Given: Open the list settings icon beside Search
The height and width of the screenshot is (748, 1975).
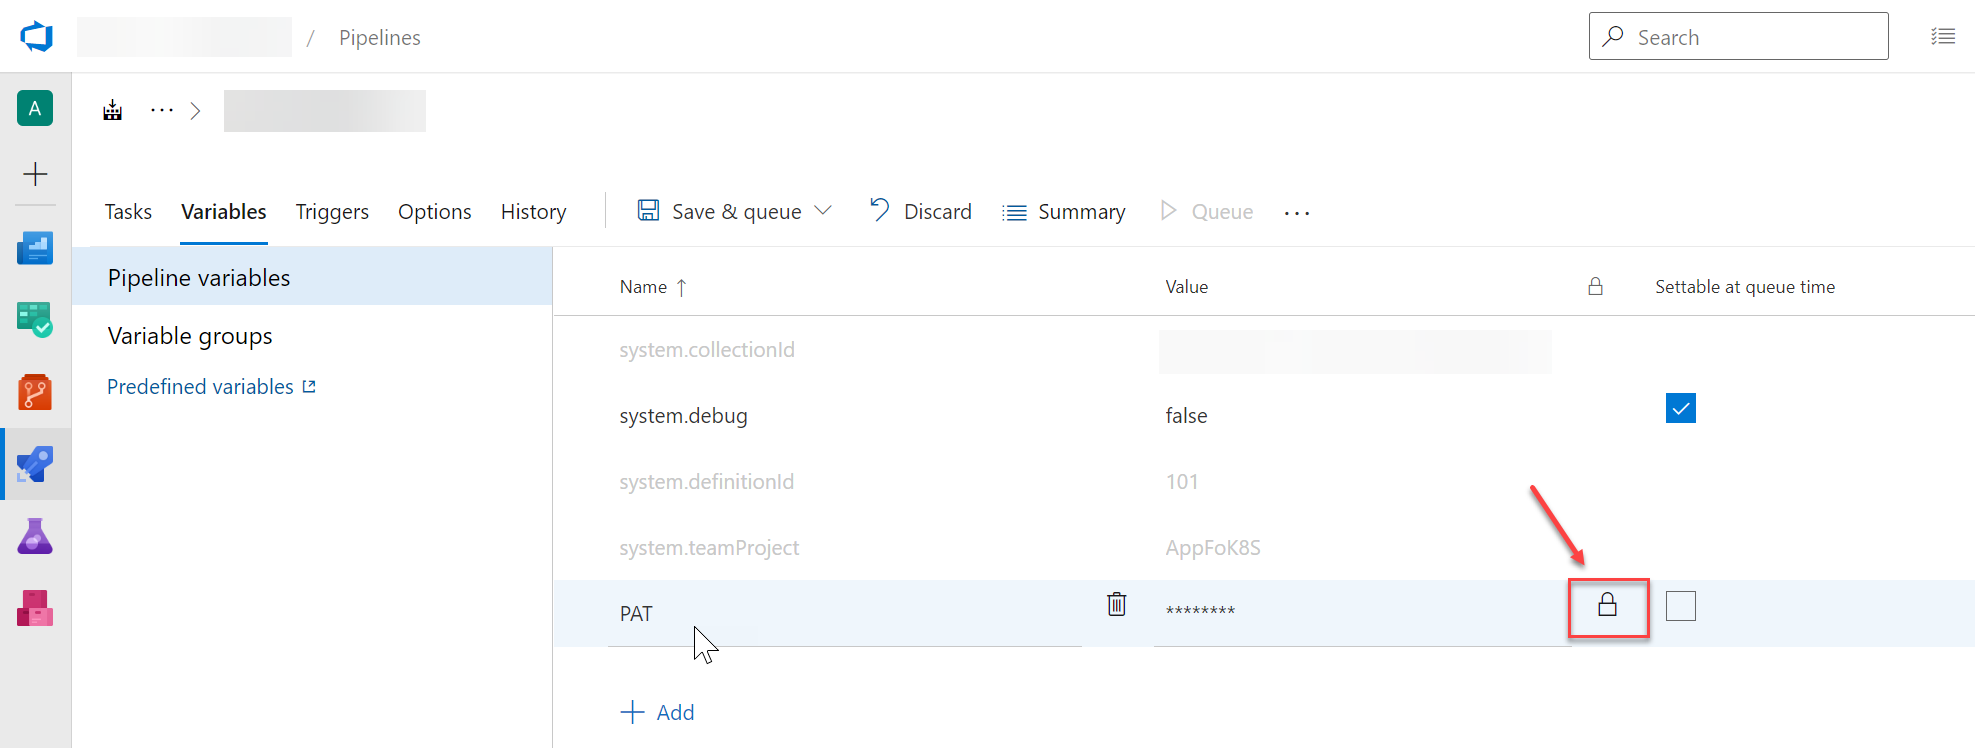Looking at the screenshot, I should (1943, 36).
